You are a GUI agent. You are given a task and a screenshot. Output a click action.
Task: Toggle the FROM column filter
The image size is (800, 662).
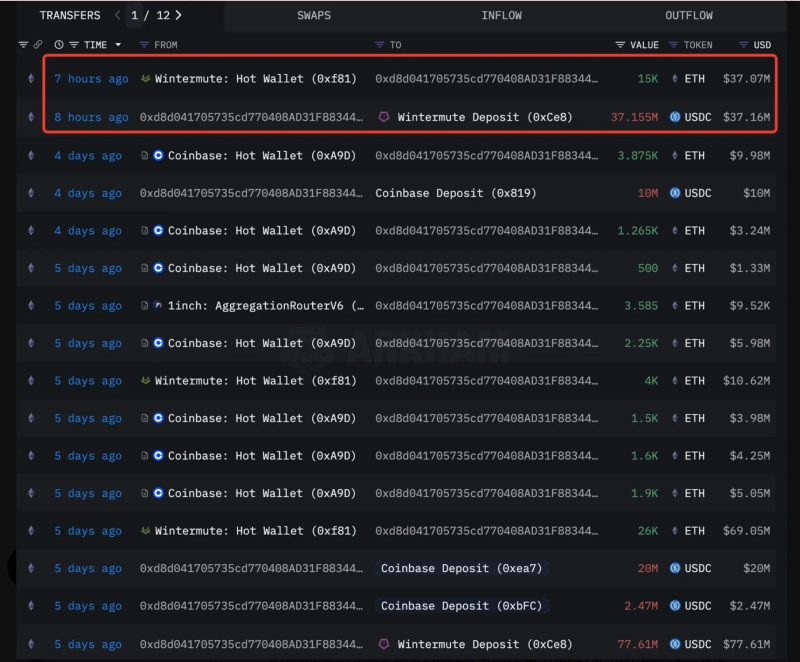[x=144, y=45]
